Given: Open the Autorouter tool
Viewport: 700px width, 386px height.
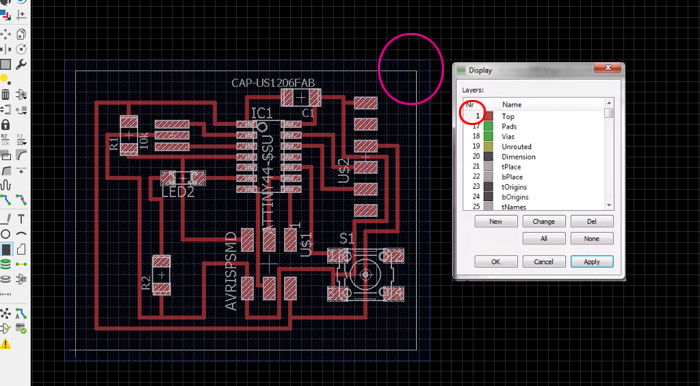Looking at the screenshot, I should (x=21, y=313).
